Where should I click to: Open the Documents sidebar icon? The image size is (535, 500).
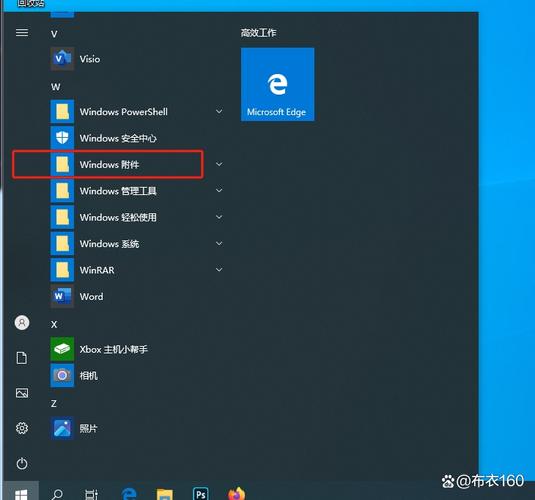point(22,358)
